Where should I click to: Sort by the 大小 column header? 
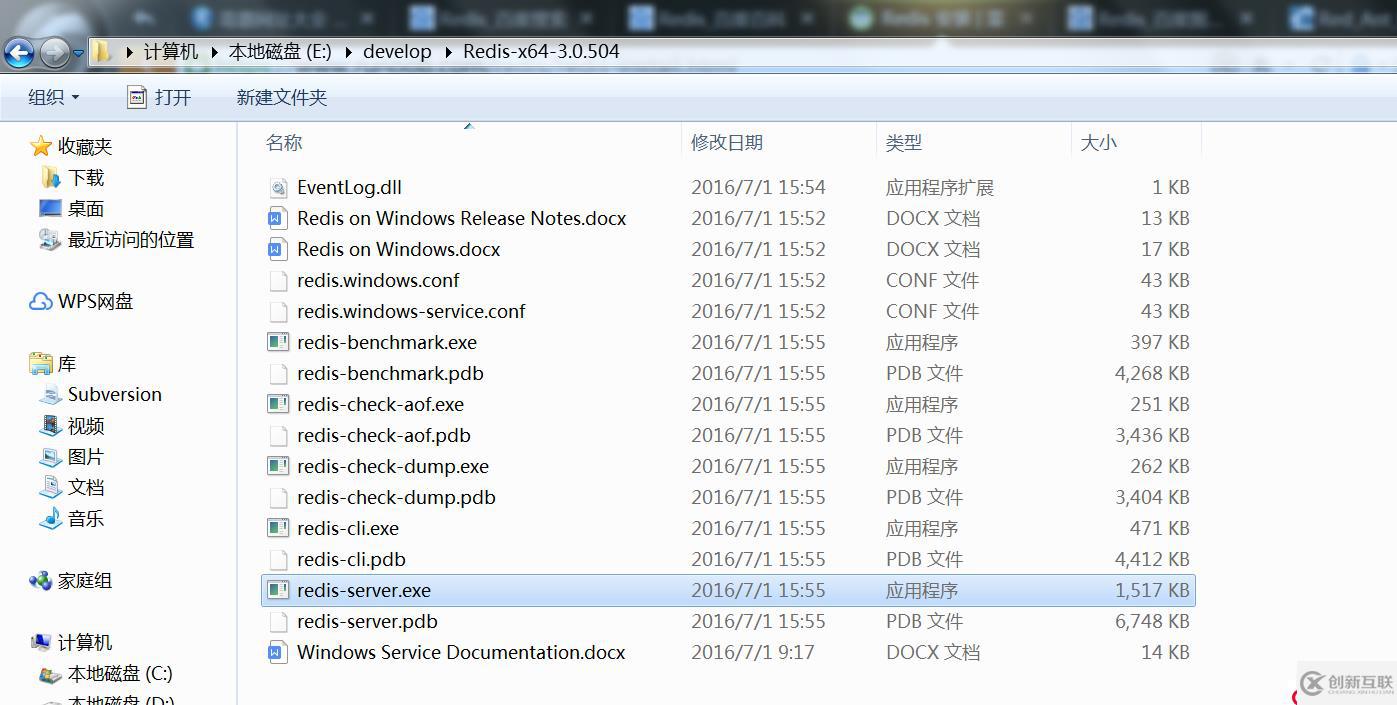(x=1099, y=143)
